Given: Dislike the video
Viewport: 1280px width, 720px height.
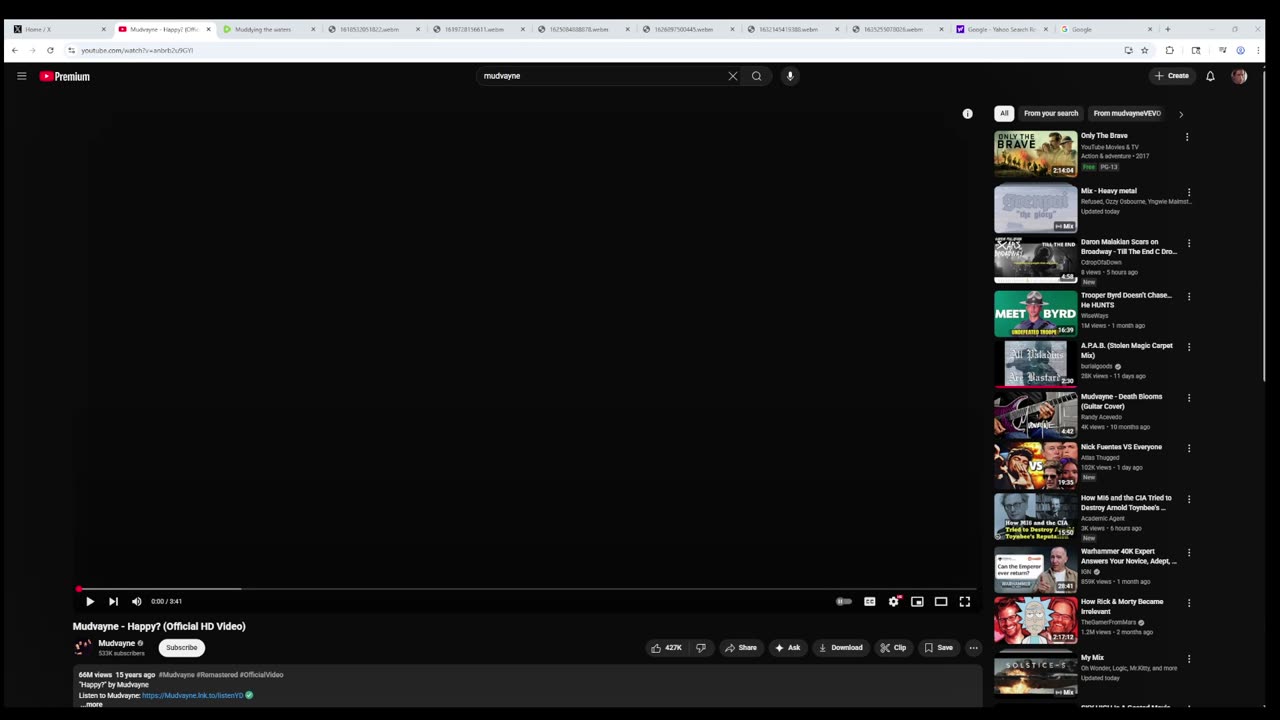Looking at the screenshot, I should (701, 648).
